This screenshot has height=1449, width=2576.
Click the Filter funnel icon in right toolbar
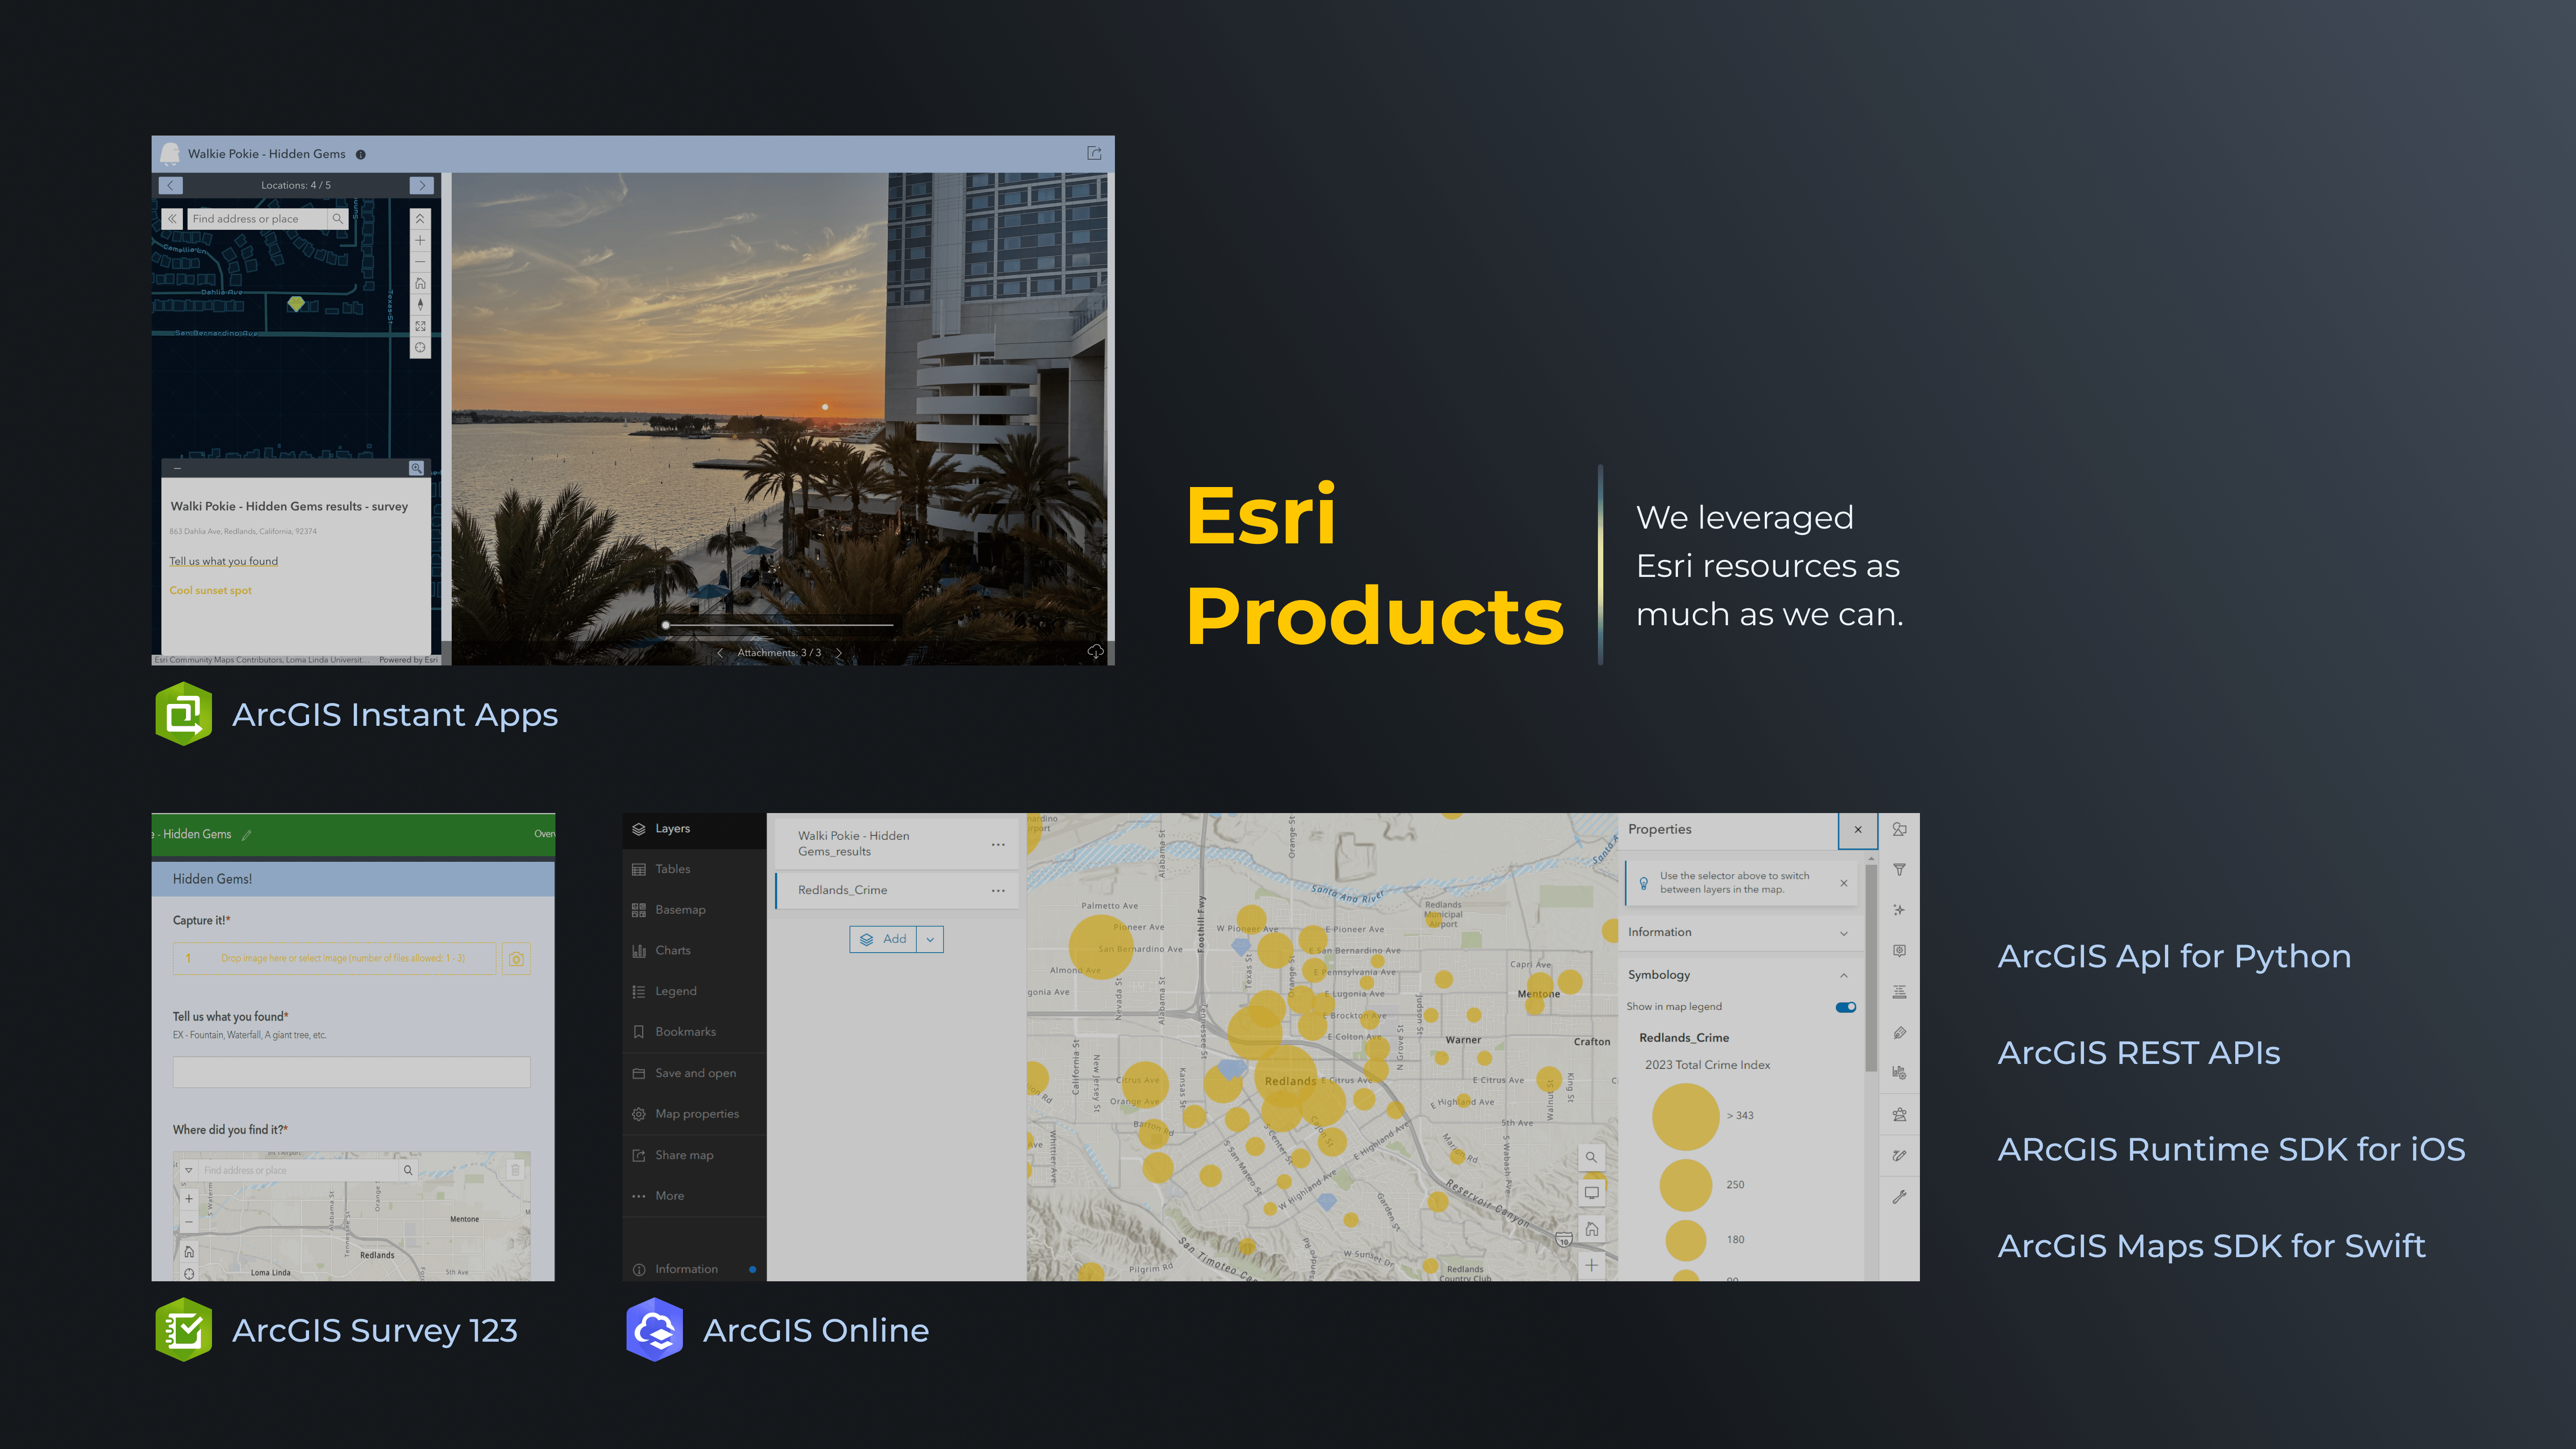1899,870
